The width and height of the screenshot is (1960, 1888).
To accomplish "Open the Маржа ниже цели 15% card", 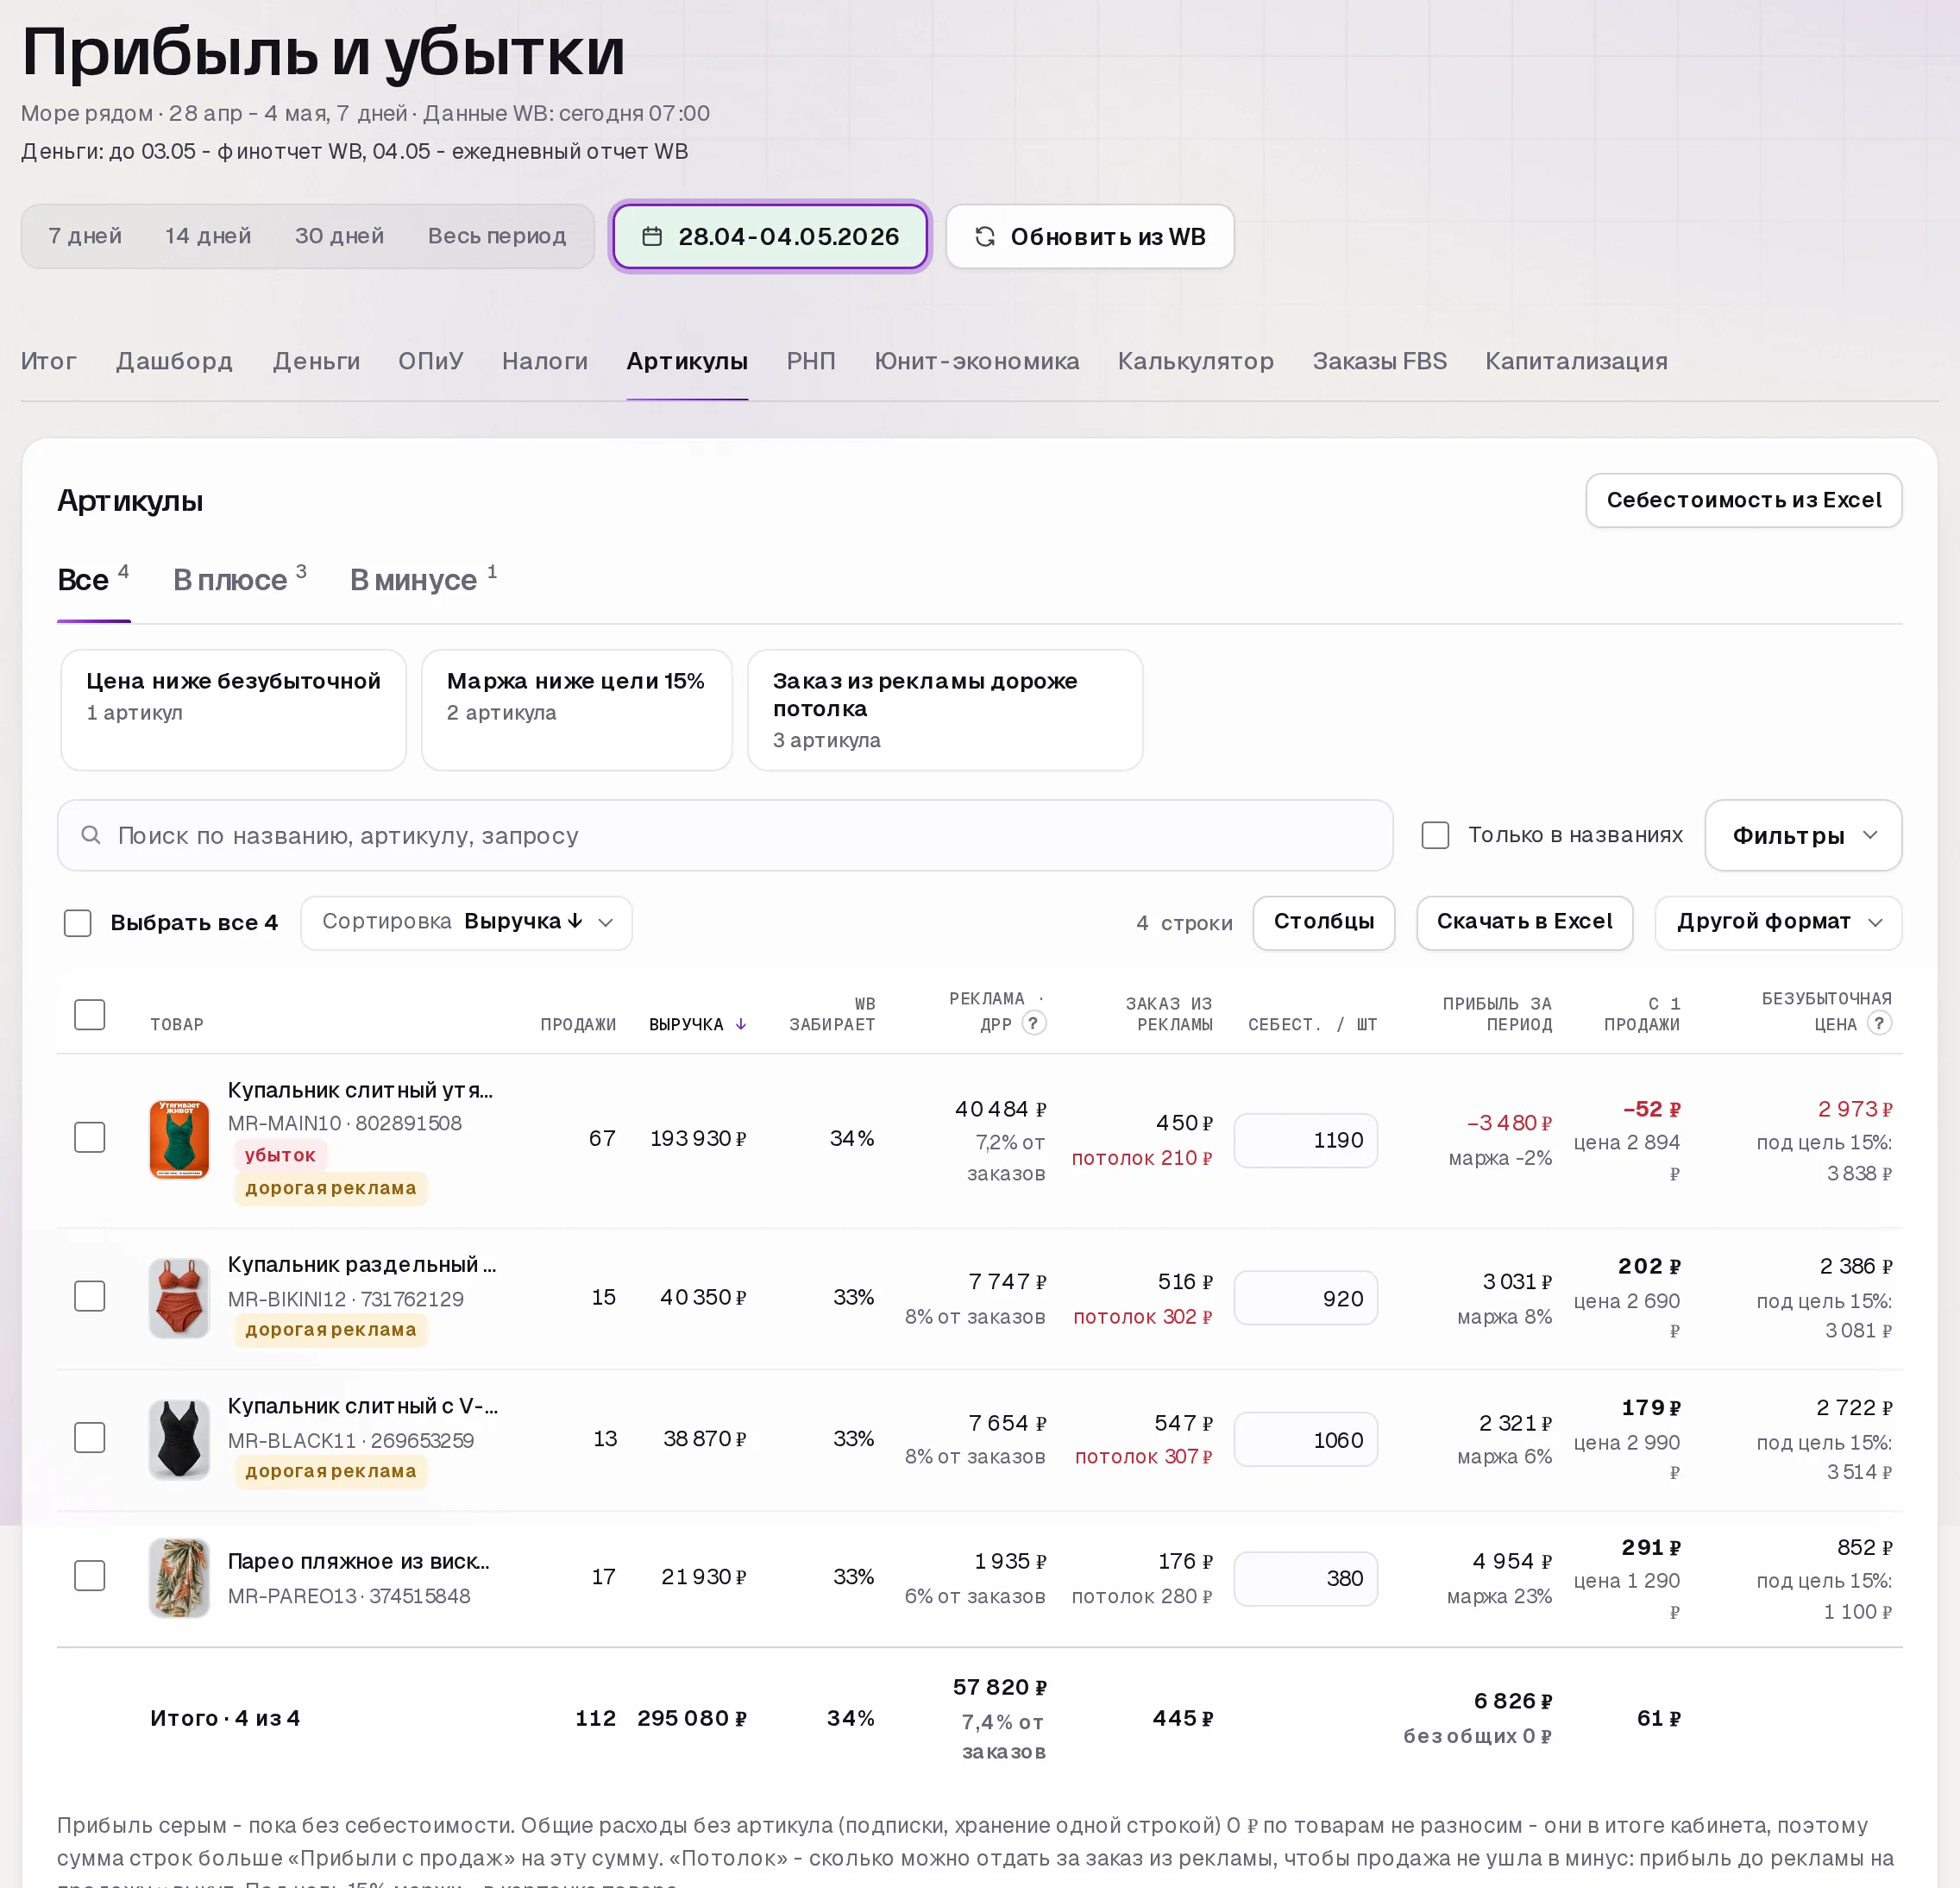I will [x=577, y=710].
